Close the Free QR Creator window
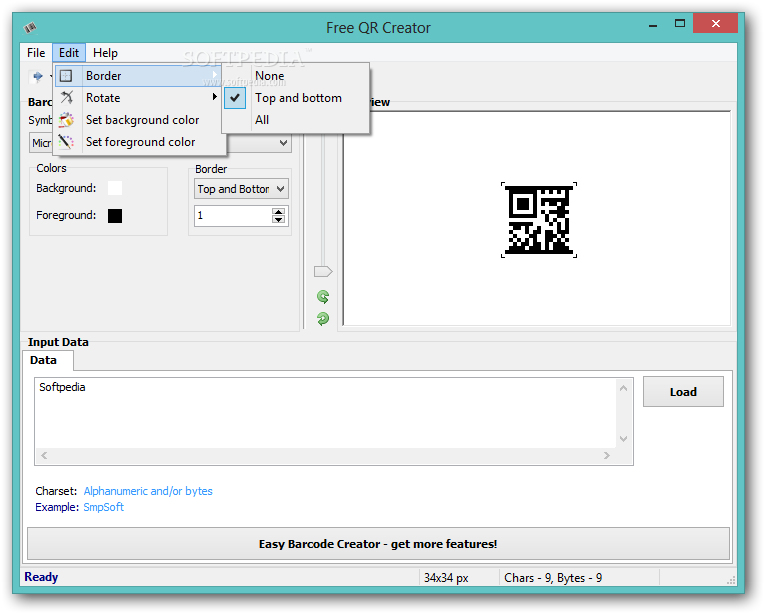 (x=715, y=23)
